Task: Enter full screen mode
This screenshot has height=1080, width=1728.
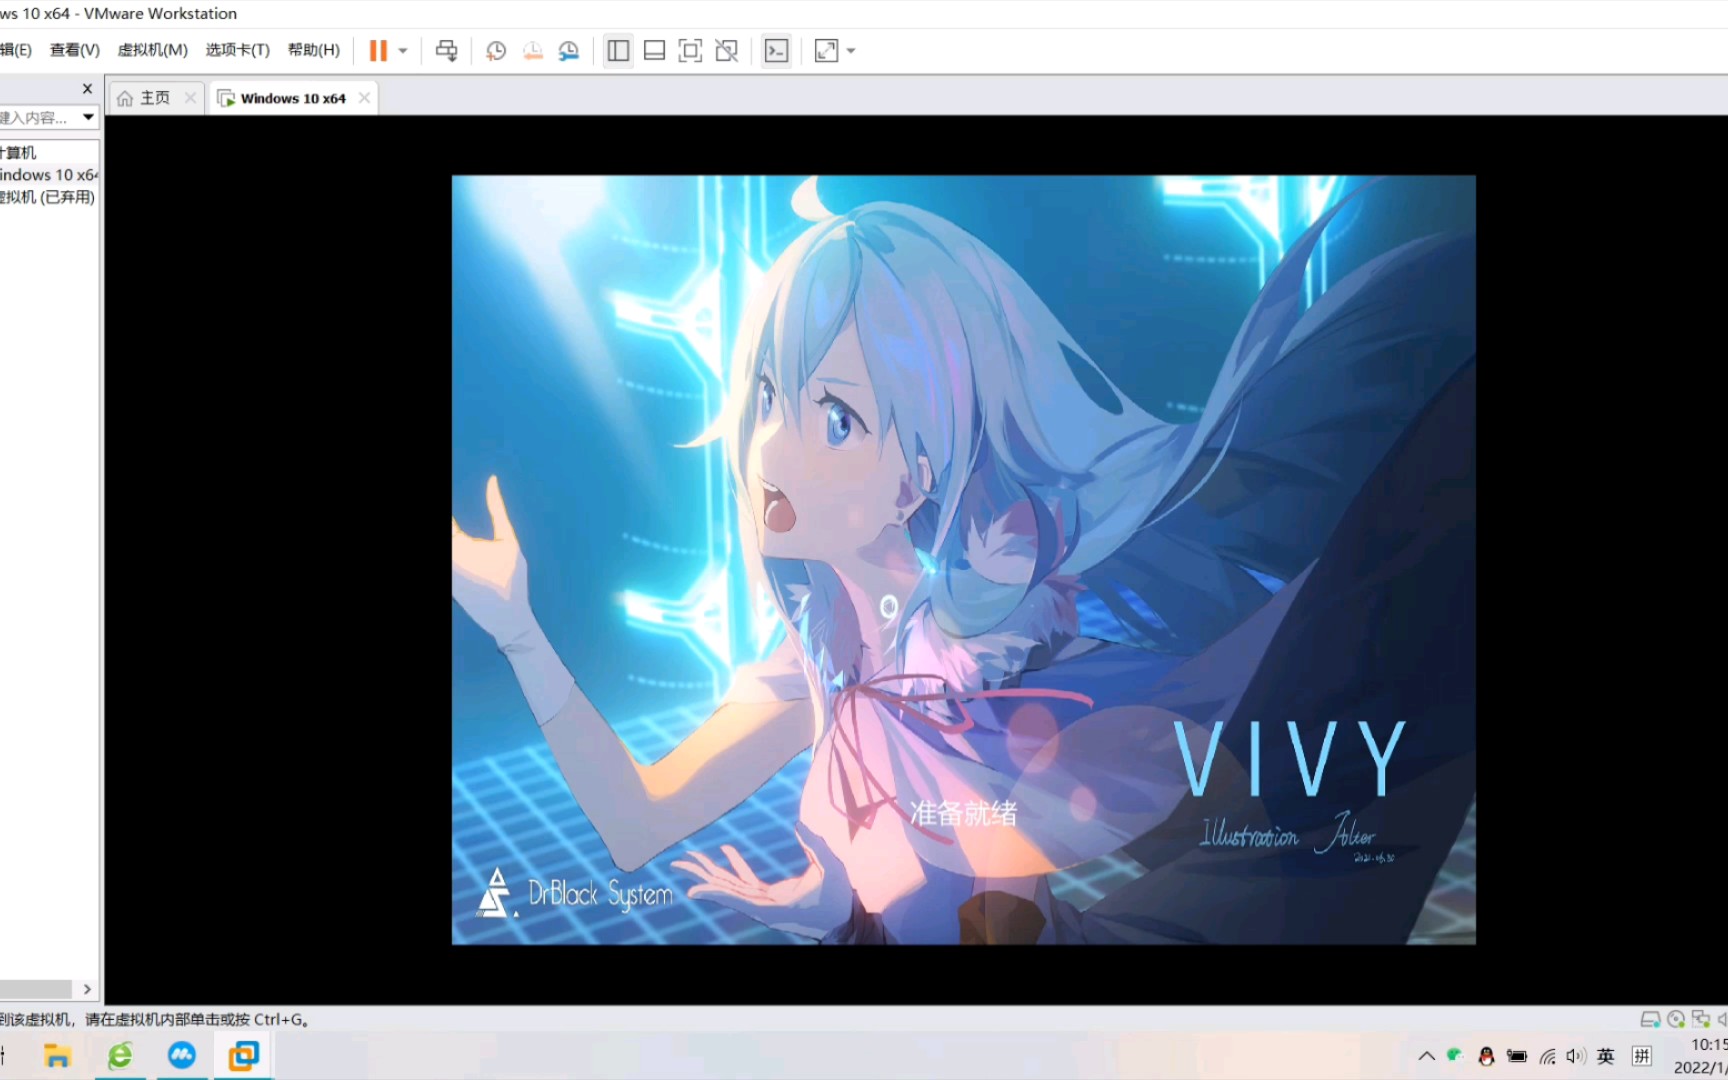Action: coord(690,51)
